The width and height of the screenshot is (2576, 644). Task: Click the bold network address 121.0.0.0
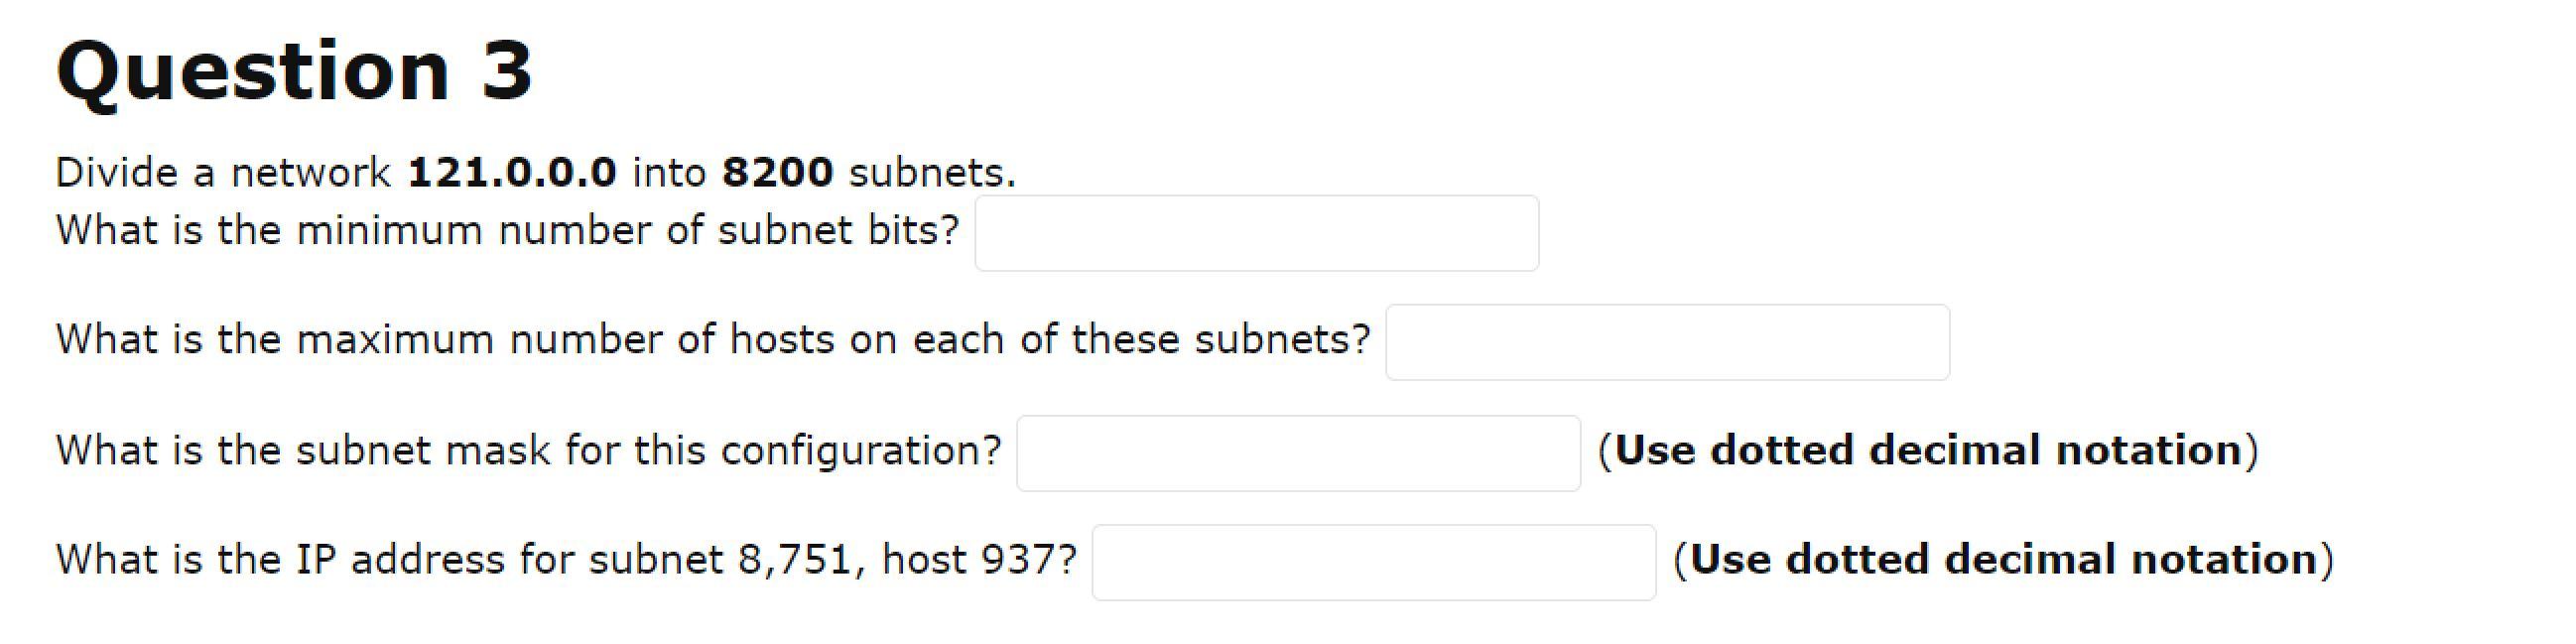(x=516, y=172)
